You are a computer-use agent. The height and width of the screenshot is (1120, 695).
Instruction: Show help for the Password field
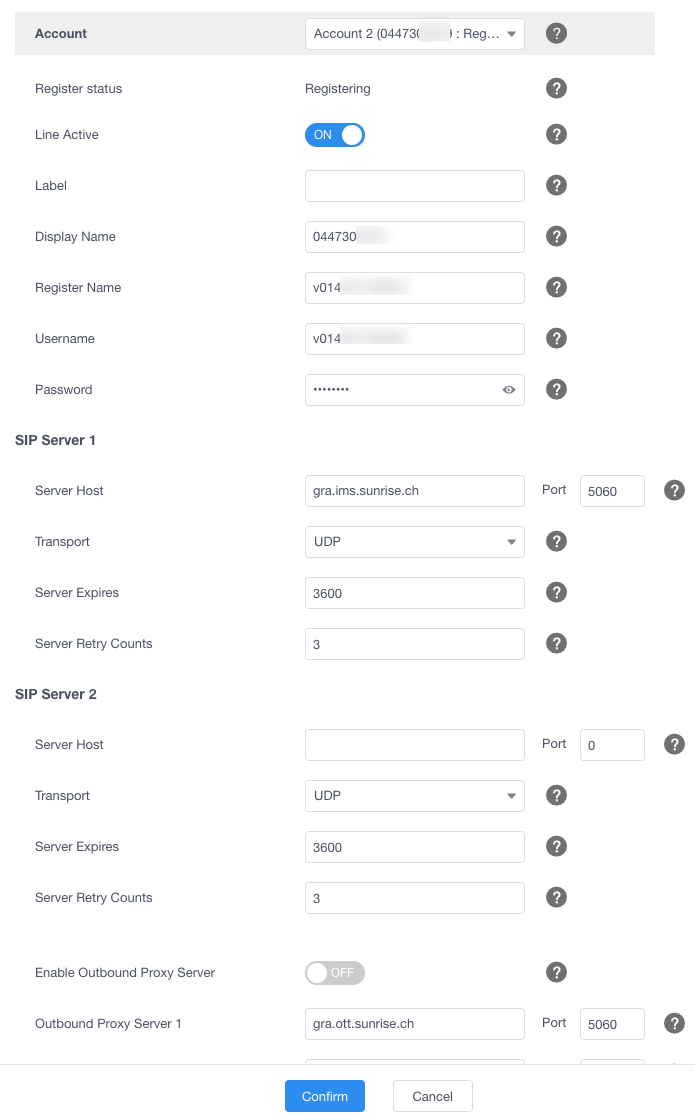click(x=557, y=389)
